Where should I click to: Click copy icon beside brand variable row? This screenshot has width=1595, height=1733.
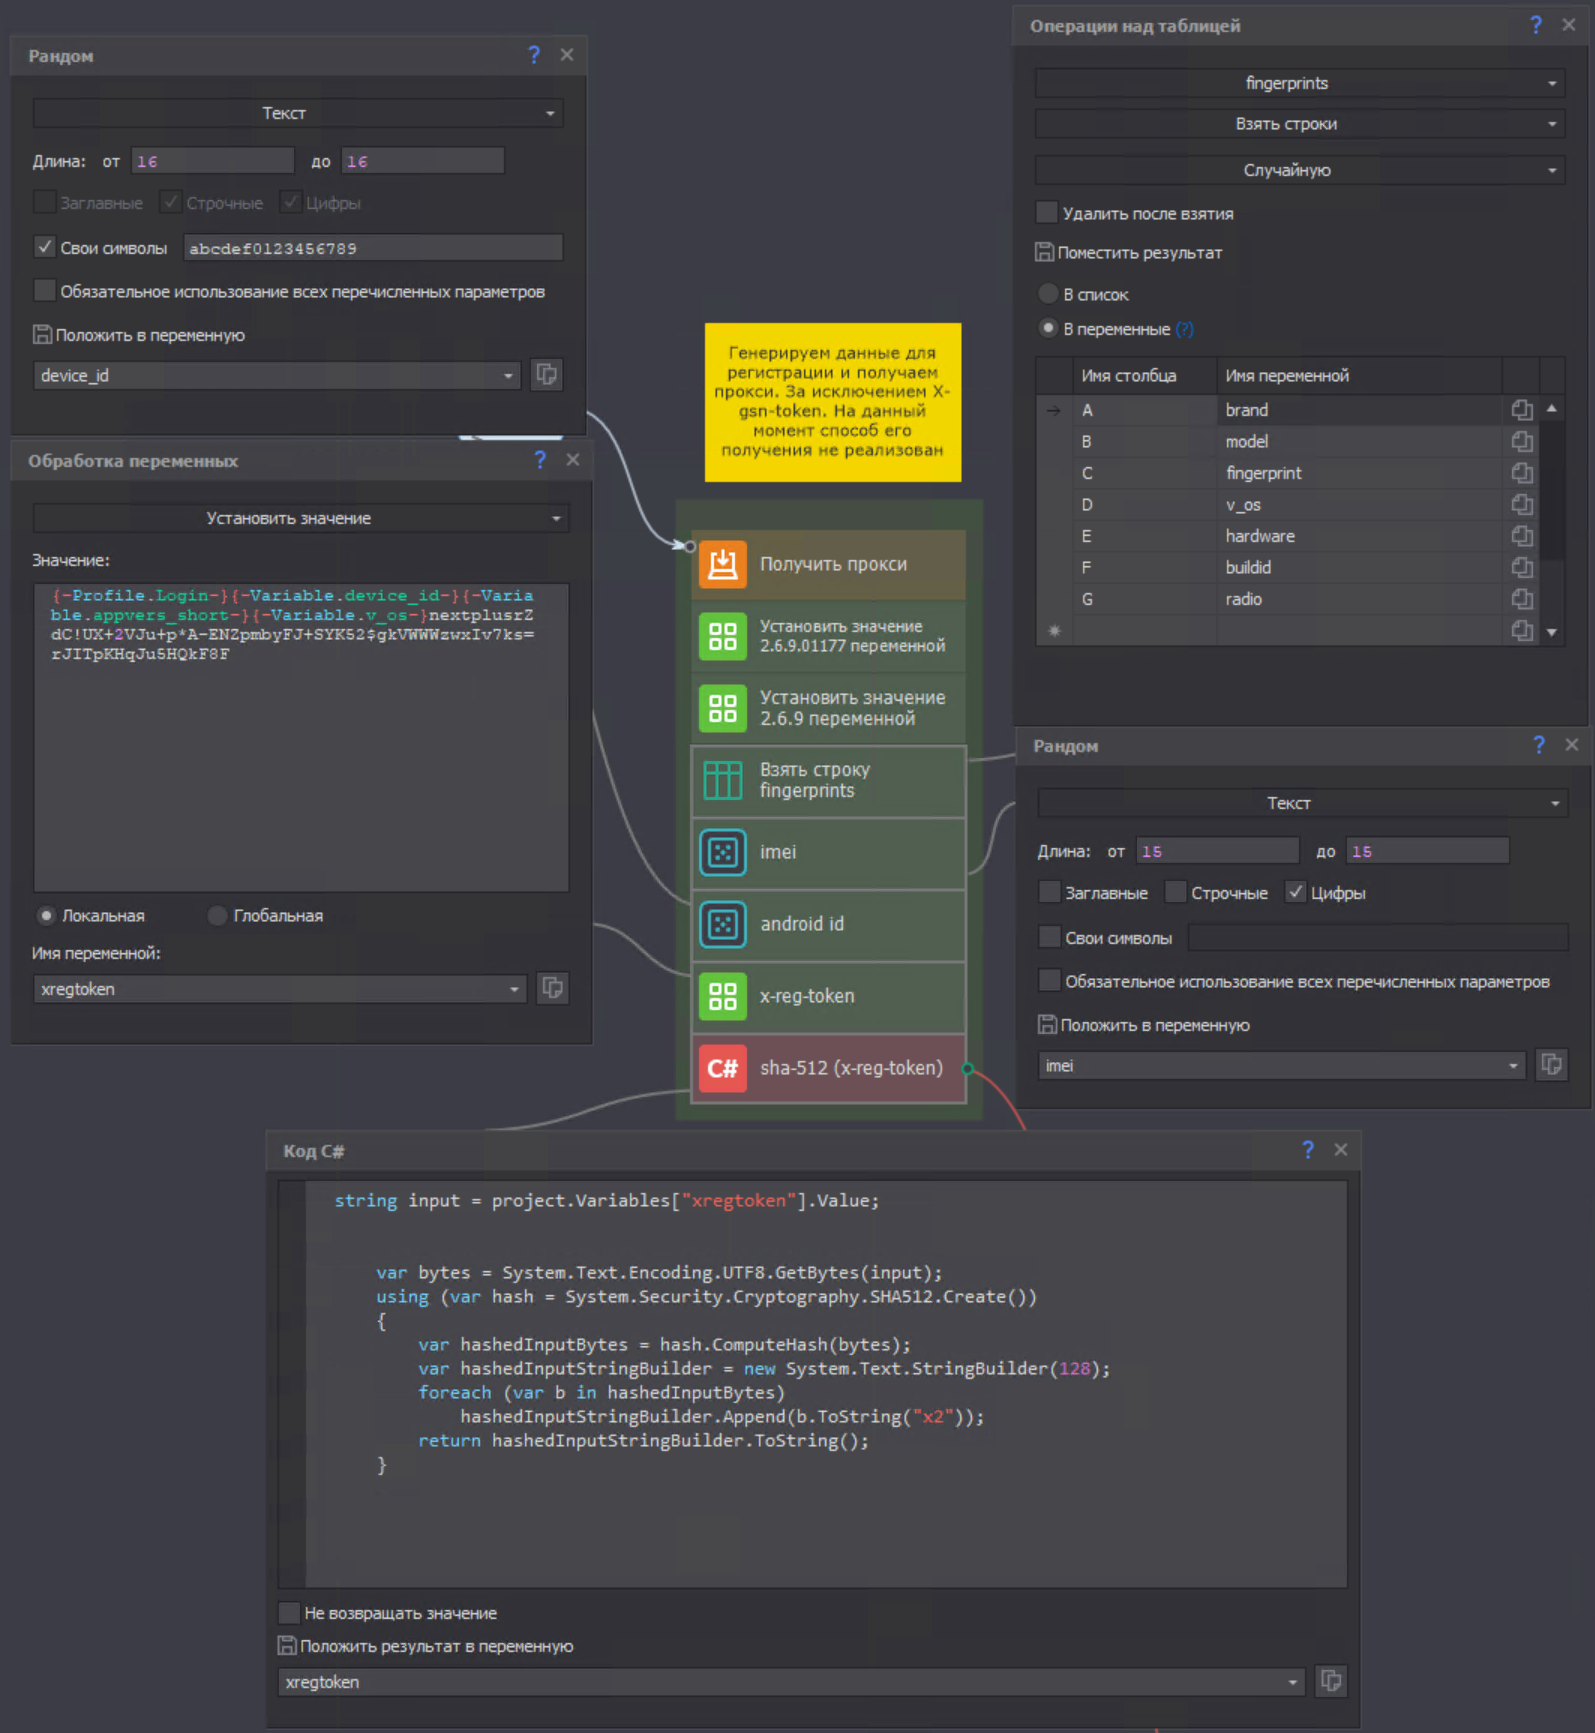tap(1521, 410)
